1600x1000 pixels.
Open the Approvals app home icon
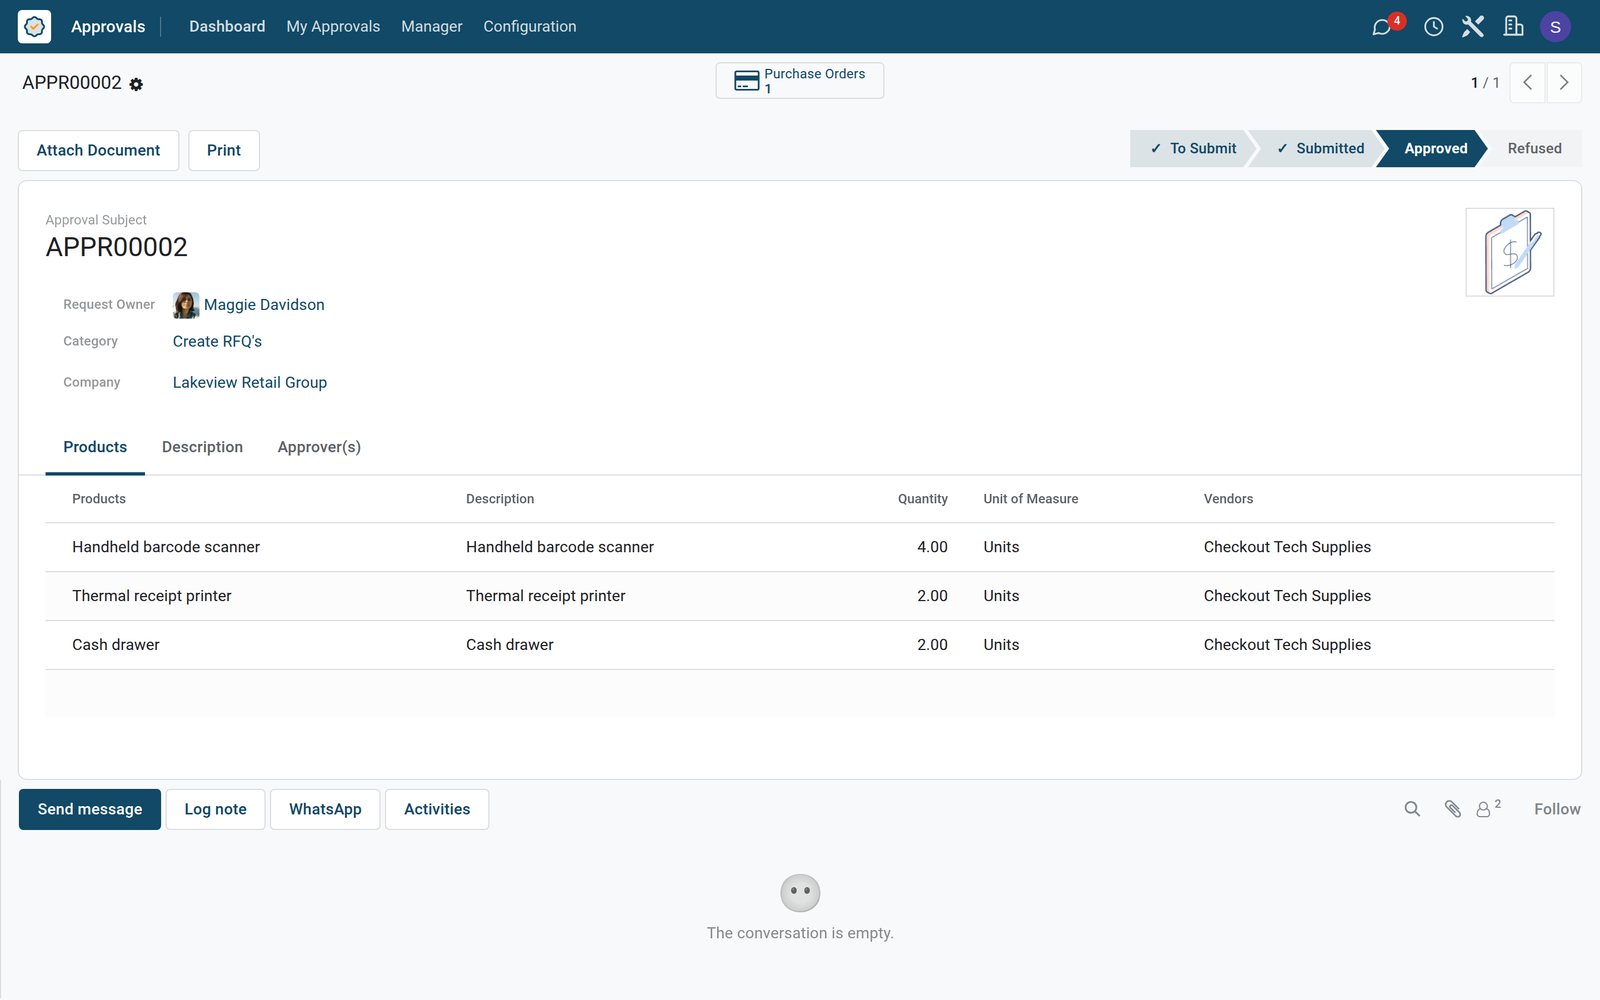click(34, 27)
